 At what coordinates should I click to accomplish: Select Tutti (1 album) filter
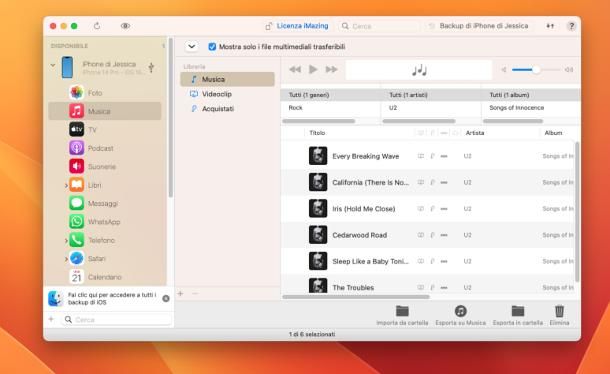pyautogui.click(x=531, y=95)
